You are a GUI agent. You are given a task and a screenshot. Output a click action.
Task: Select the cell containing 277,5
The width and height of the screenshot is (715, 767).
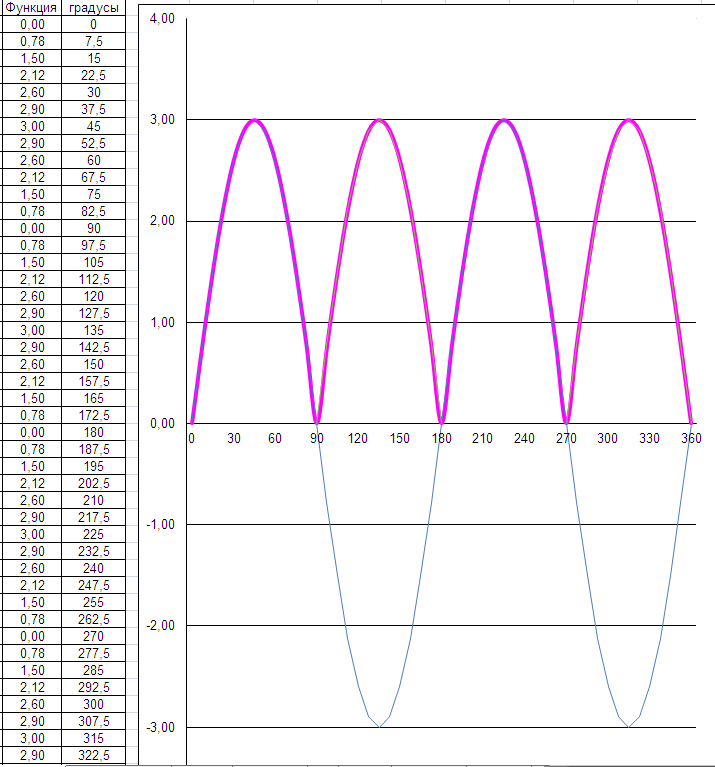93,654
